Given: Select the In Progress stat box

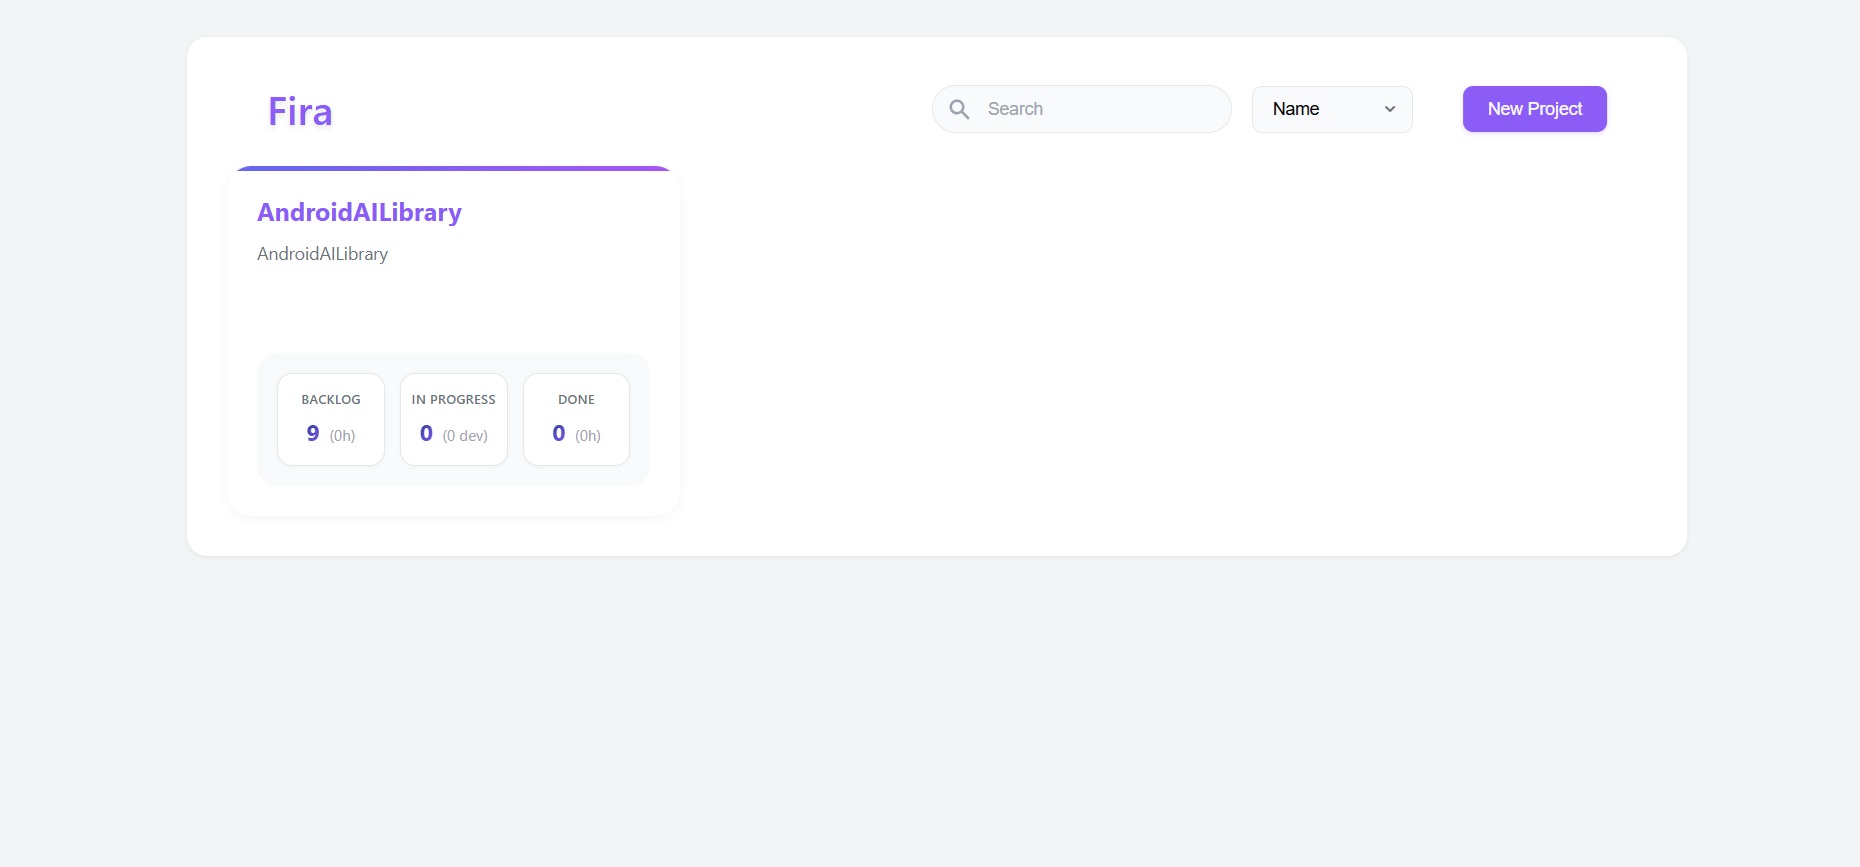Looking at the screenshot, I should tap(454, 419).
